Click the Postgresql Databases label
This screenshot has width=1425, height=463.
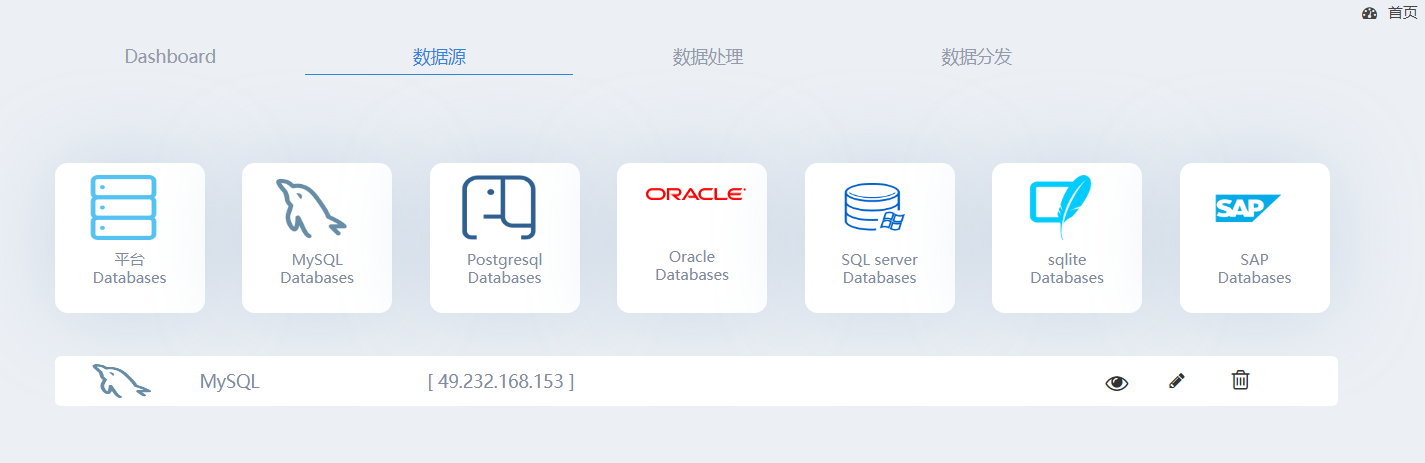[x=505, y=268]
